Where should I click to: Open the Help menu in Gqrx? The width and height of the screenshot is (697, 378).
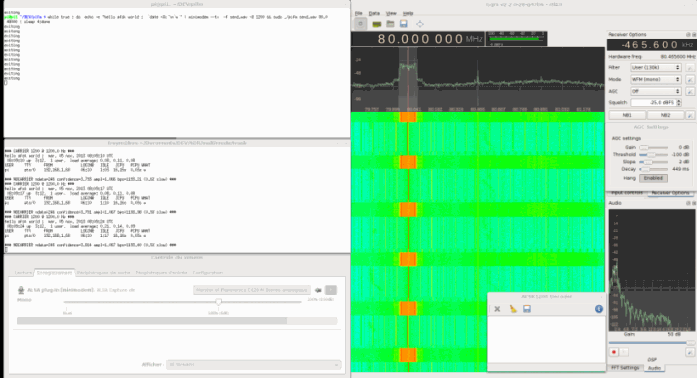coord(408,13)
